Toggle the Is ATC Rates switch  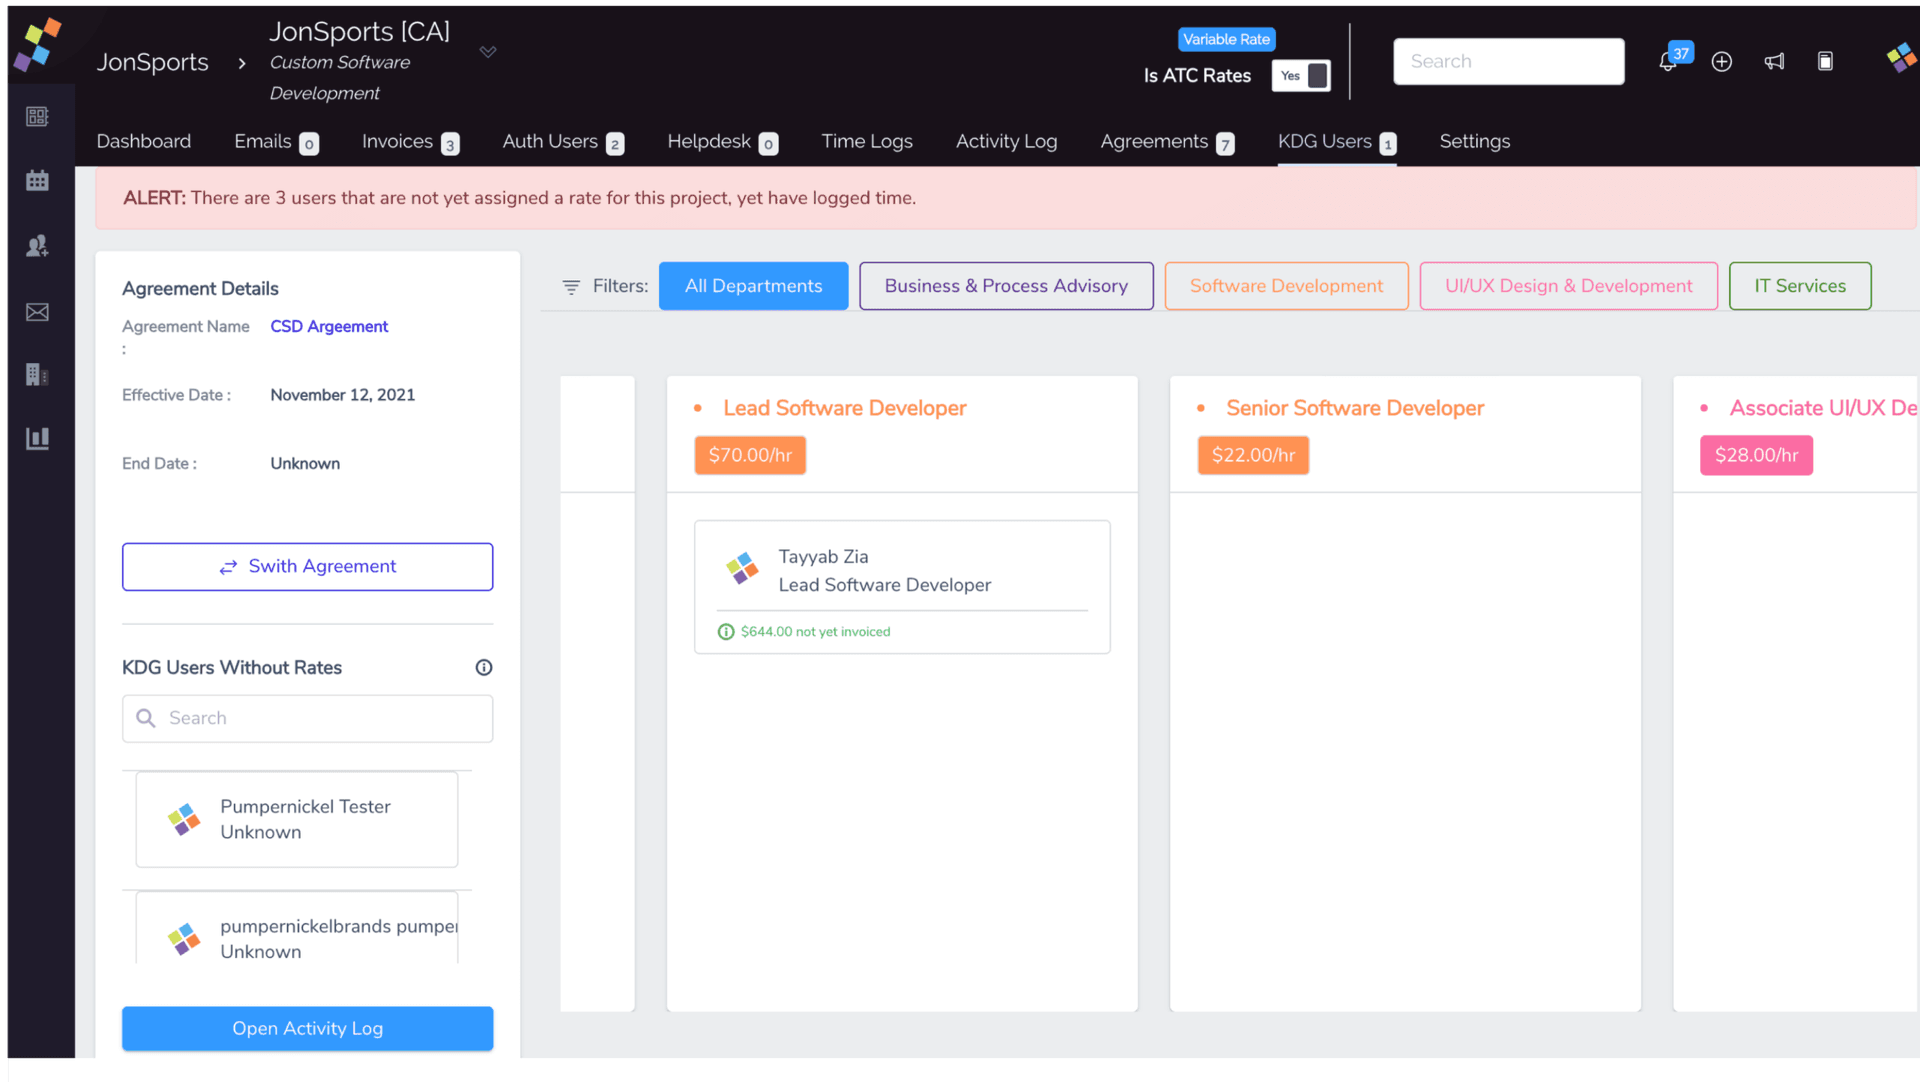pos(1301,76)
